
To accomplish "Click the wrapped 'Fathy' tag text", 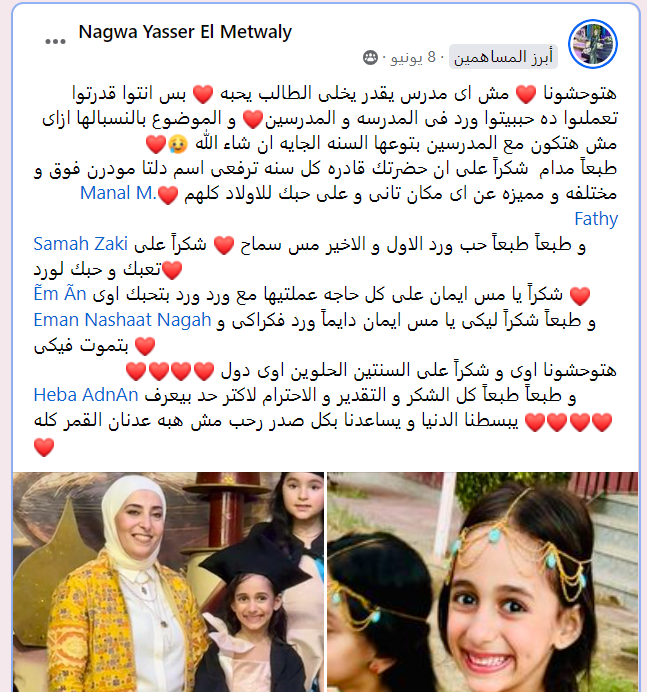I will click(596, 219).
